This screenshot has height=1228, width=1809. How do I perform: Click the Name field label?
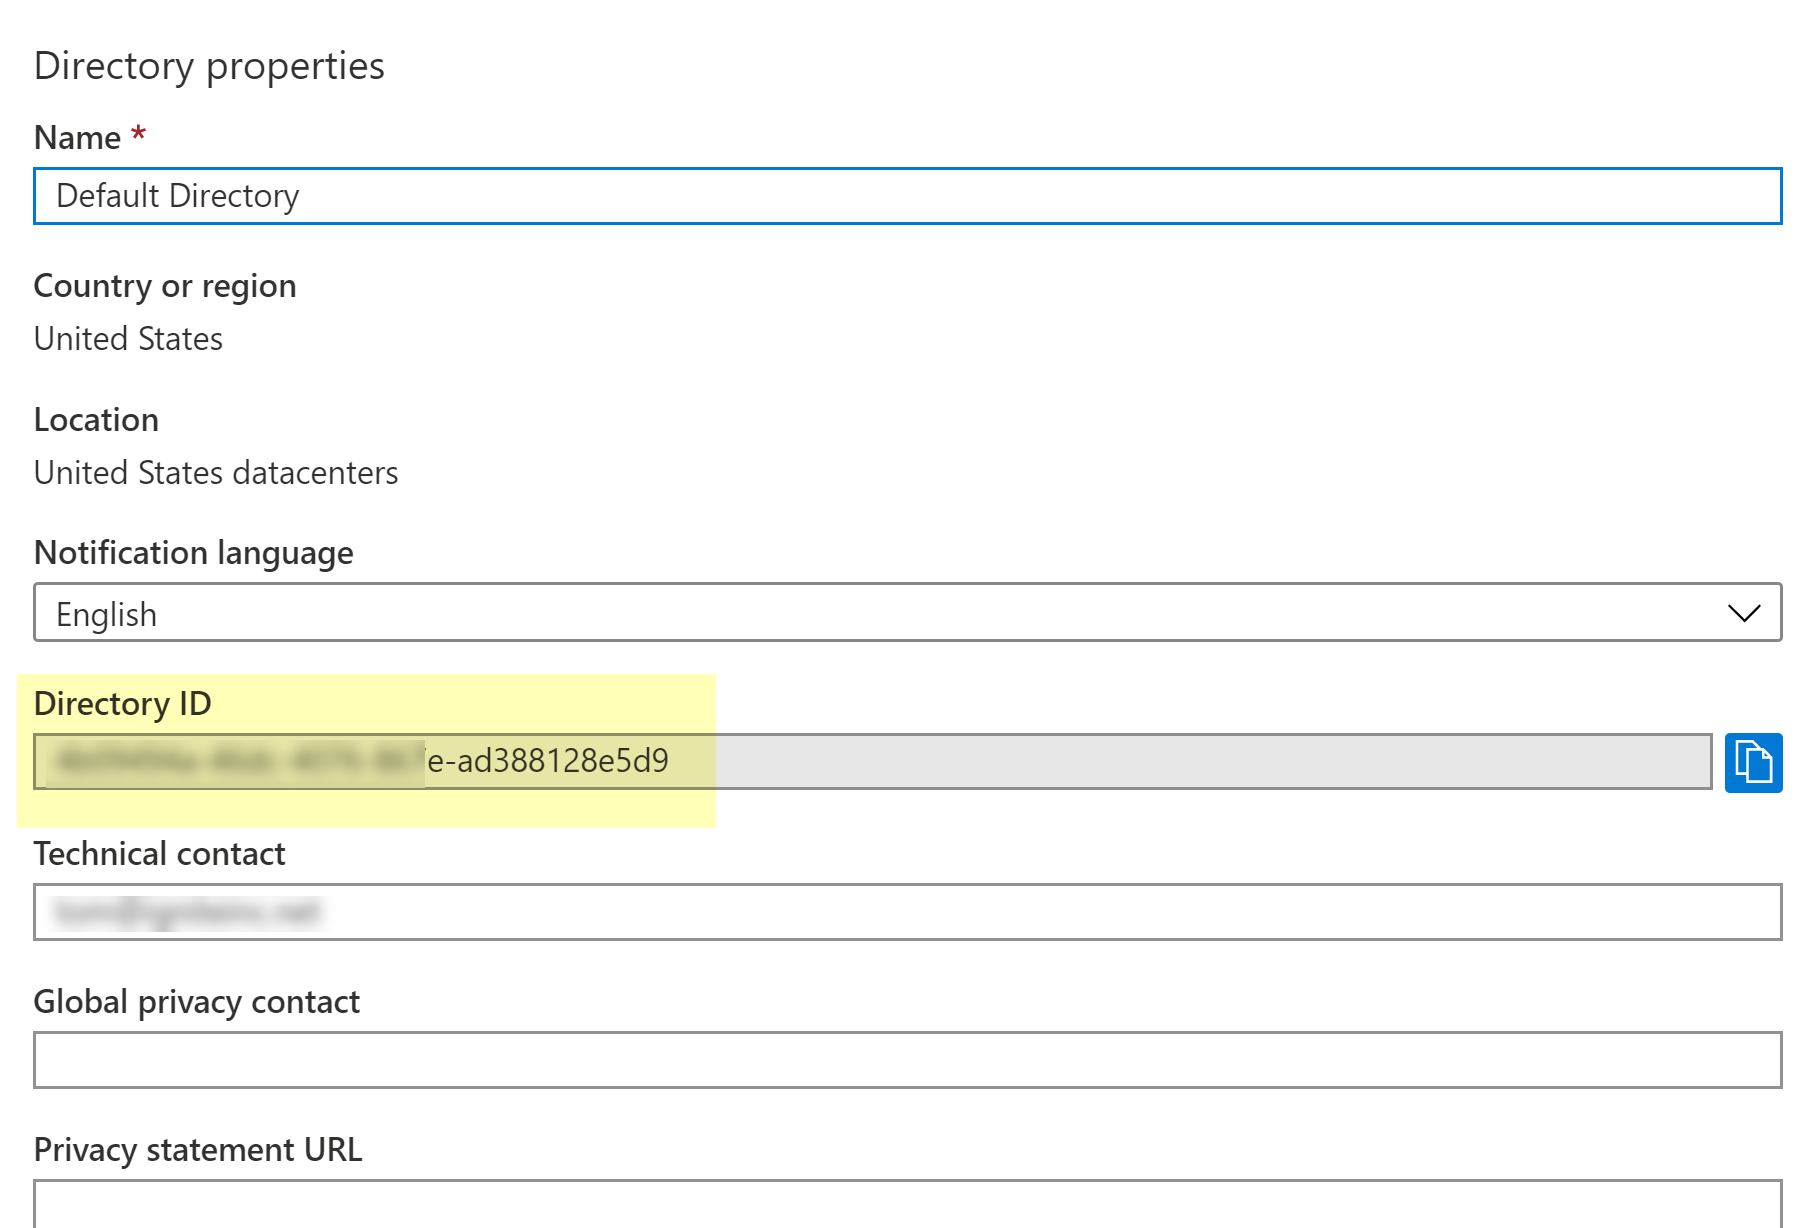[x=77, y=138]
